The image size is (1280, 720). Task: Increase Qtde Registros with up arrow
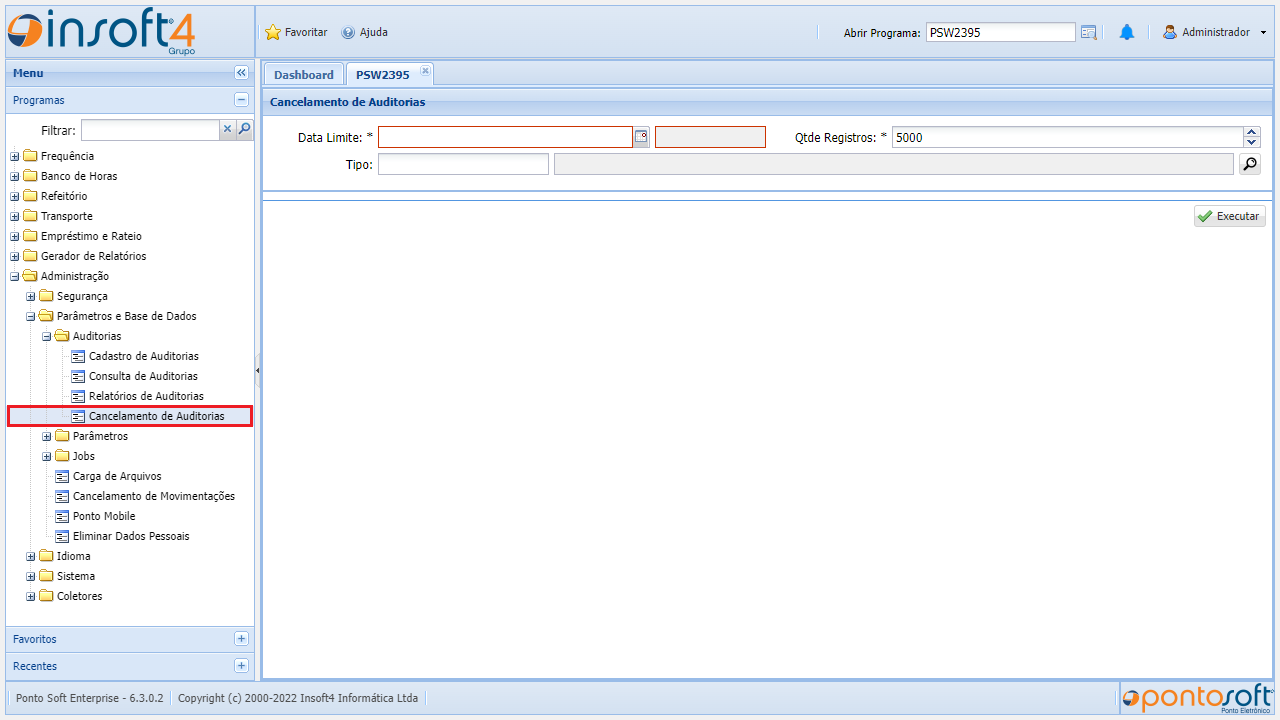click(x=1252, y=132)
